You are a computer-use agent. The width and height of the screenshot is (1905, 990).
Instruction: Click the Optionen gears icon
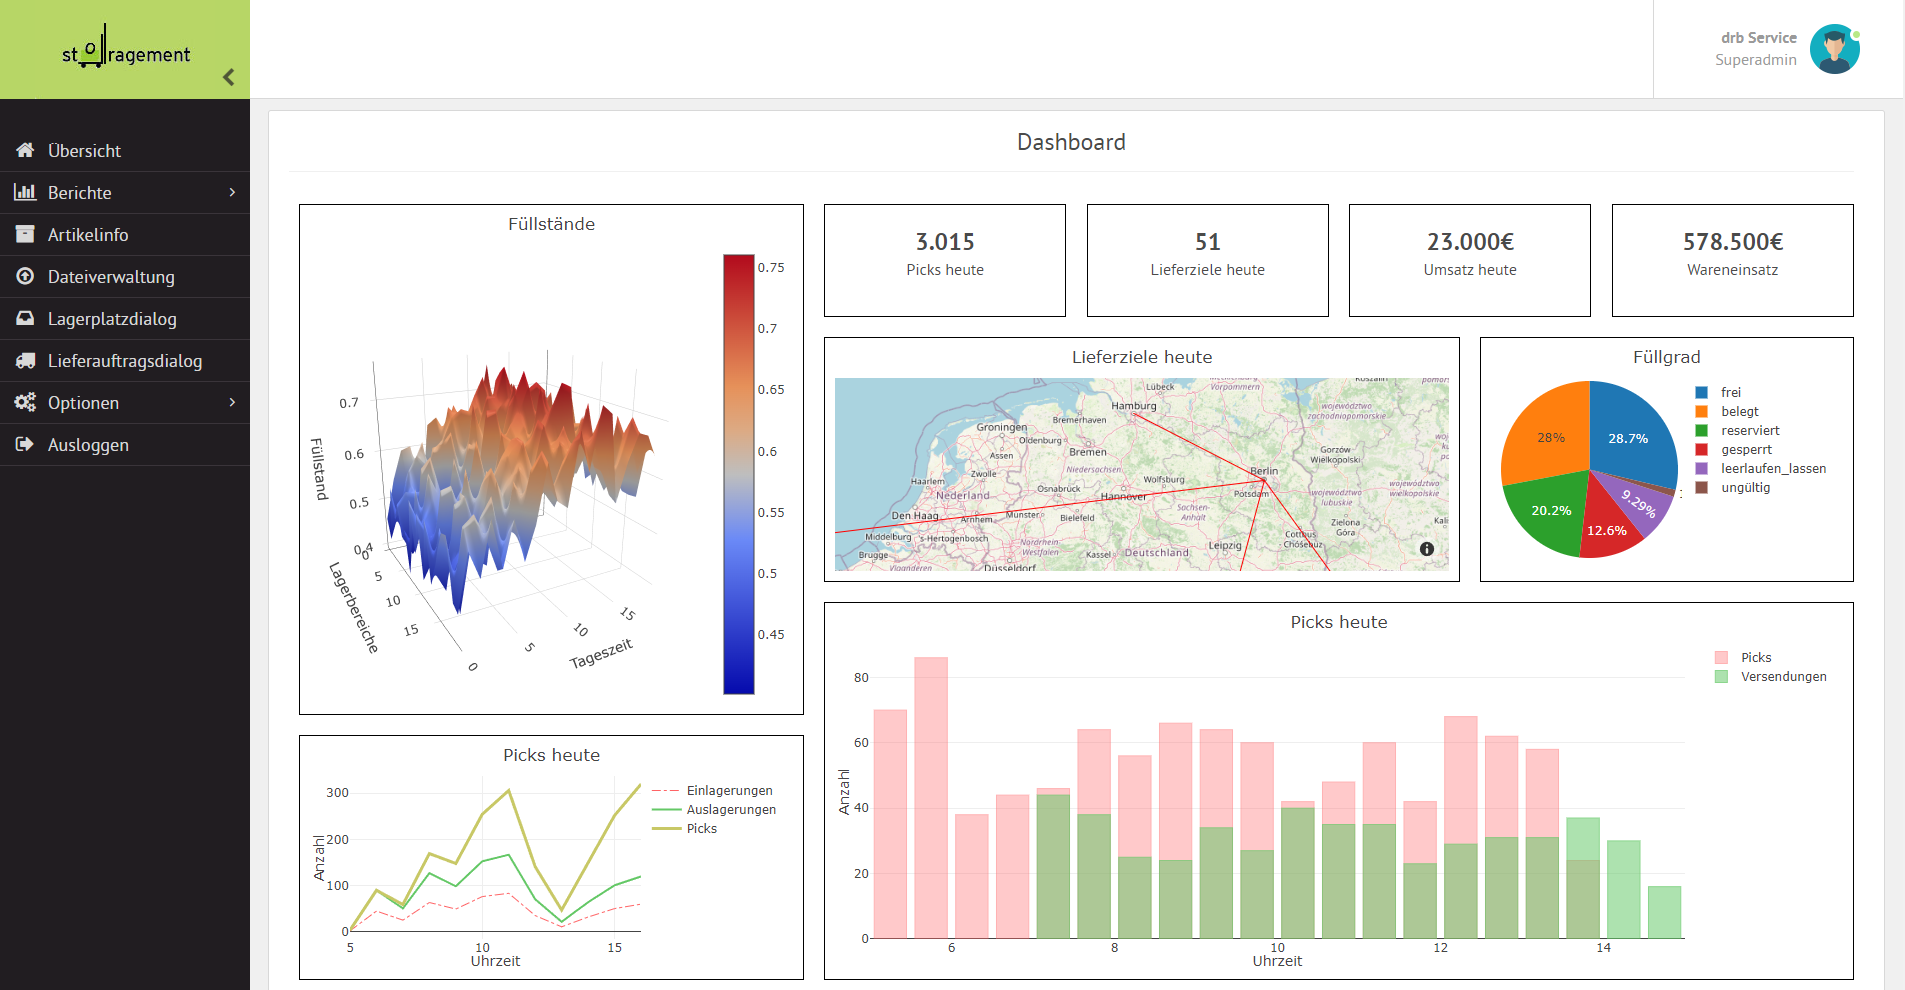25,402
